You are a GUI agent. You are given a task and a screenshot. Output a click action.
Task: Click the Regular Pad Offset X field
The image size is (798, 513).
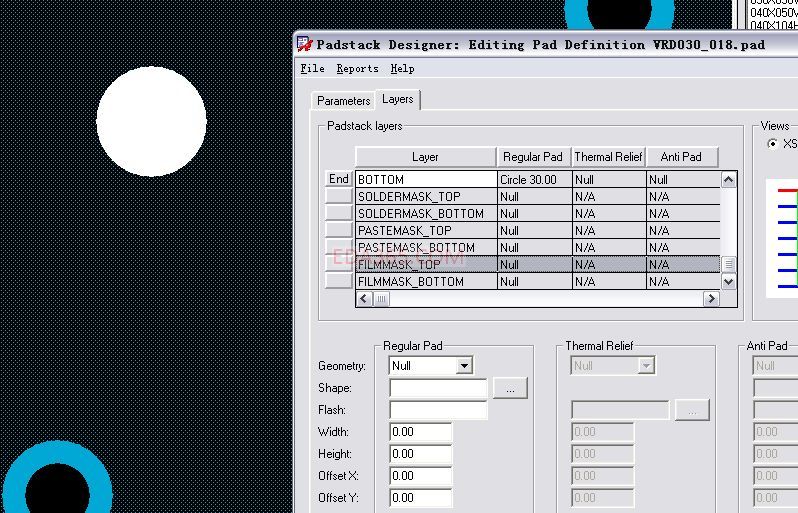pos(421,475)
